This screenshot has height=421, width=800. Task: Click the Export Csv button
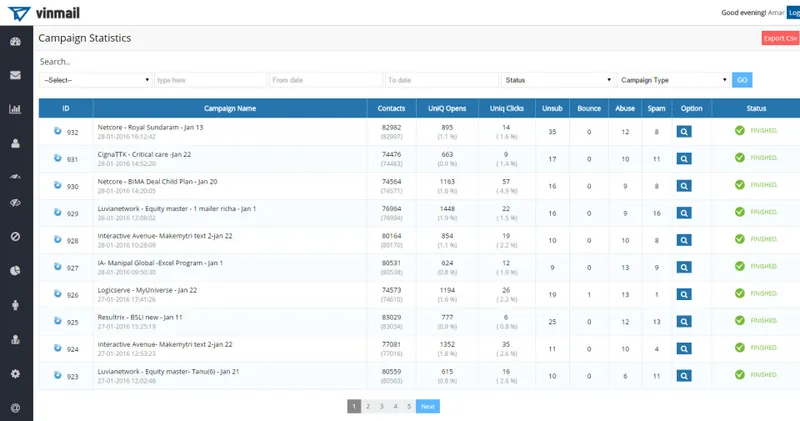(780, 38)
